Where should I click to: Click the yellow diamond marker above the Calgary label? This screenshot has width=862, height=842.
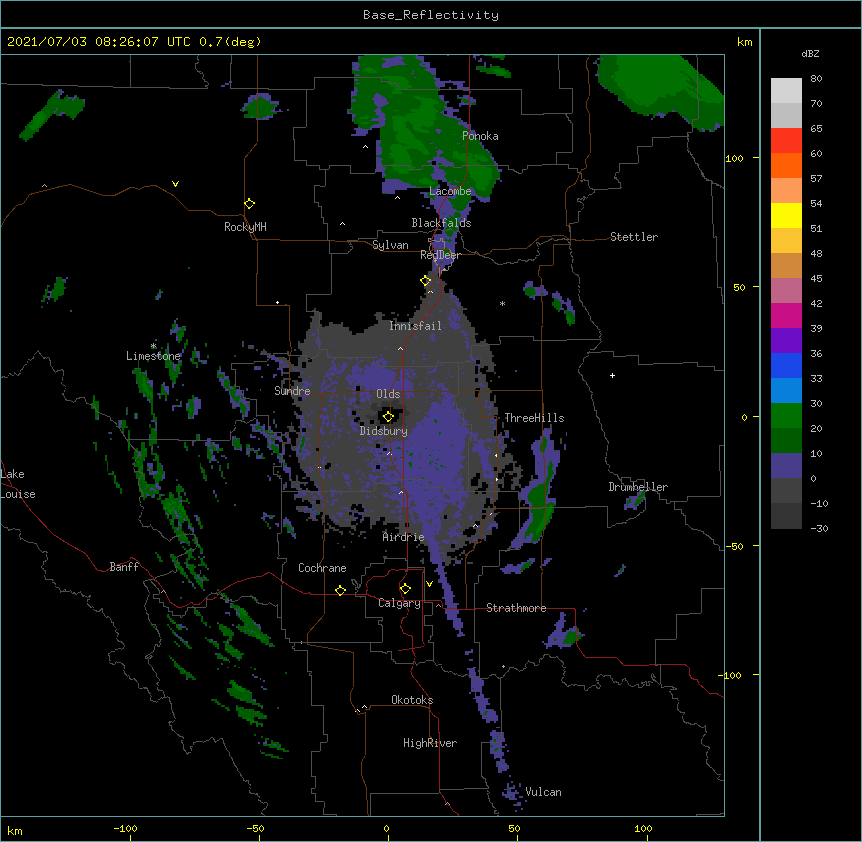405,589
